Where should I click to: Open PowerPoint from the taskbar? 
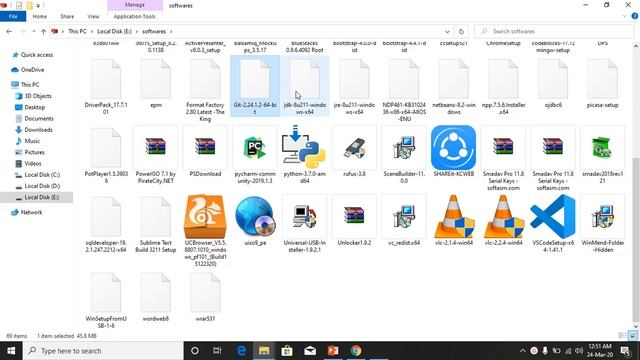(x=333, y=351)
